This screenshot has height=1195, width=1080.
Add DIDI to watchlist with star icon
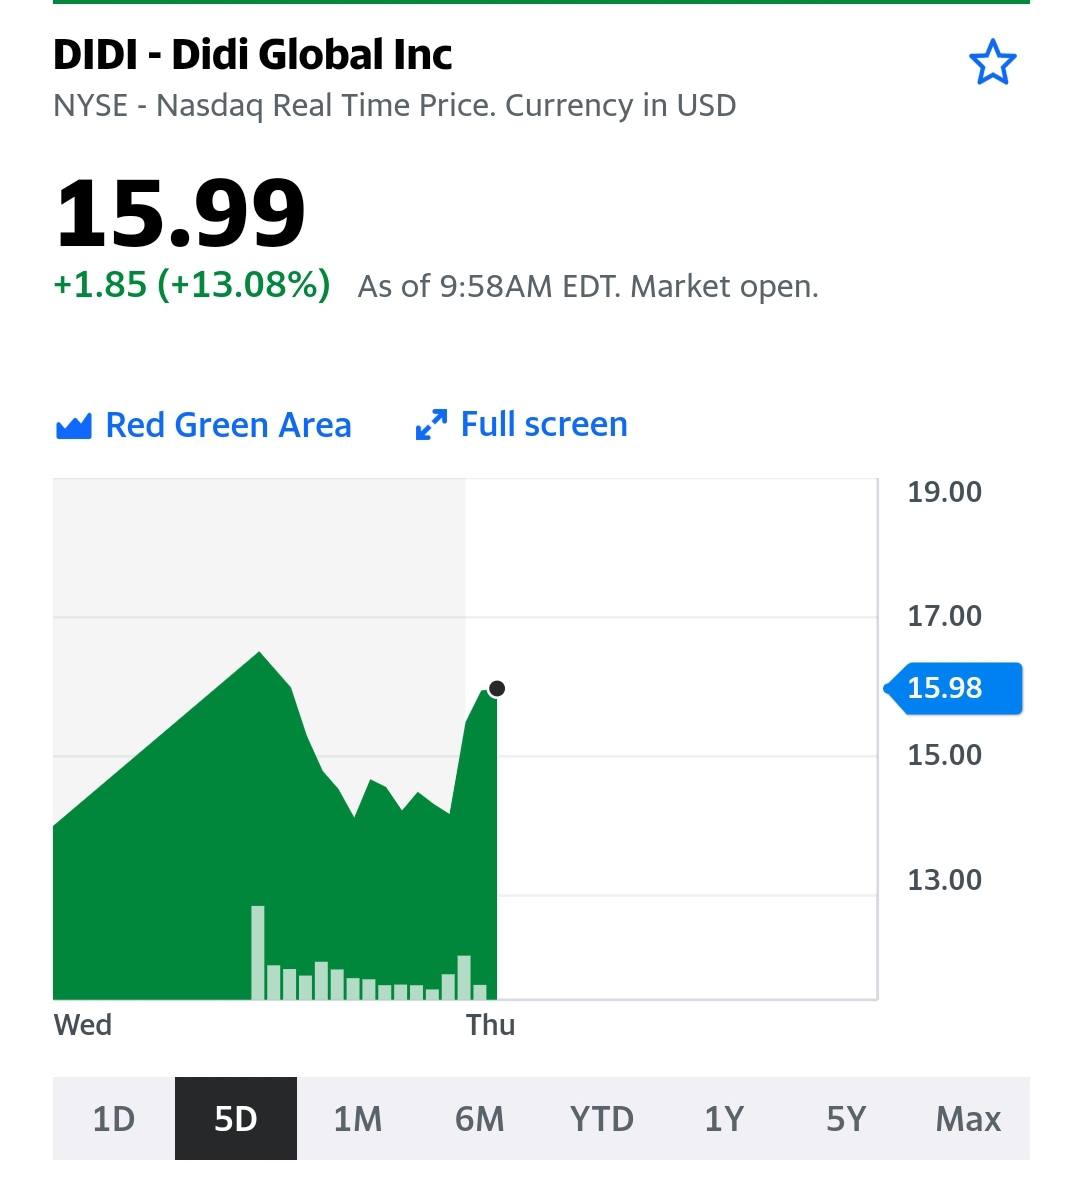coord(992,62)
